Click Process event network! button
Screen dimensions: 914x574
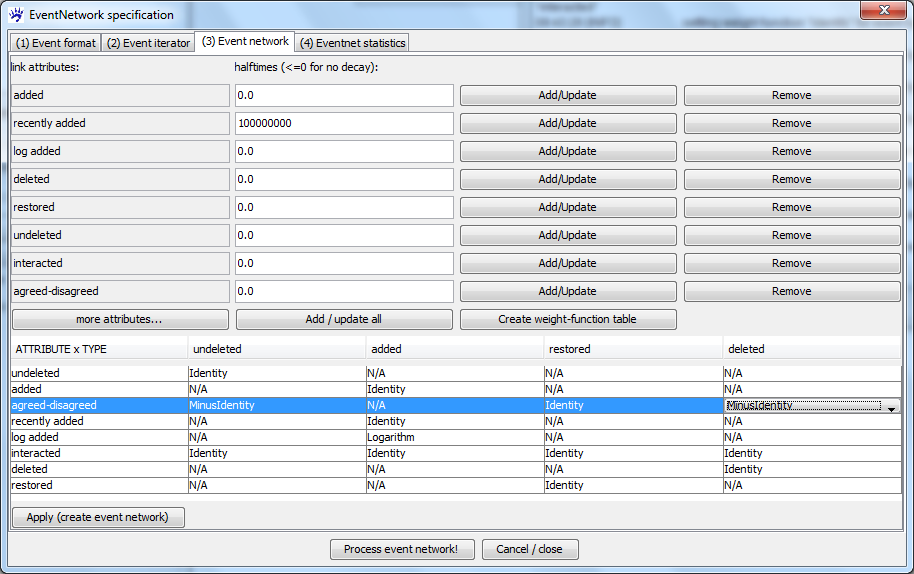tap(402, 550)
